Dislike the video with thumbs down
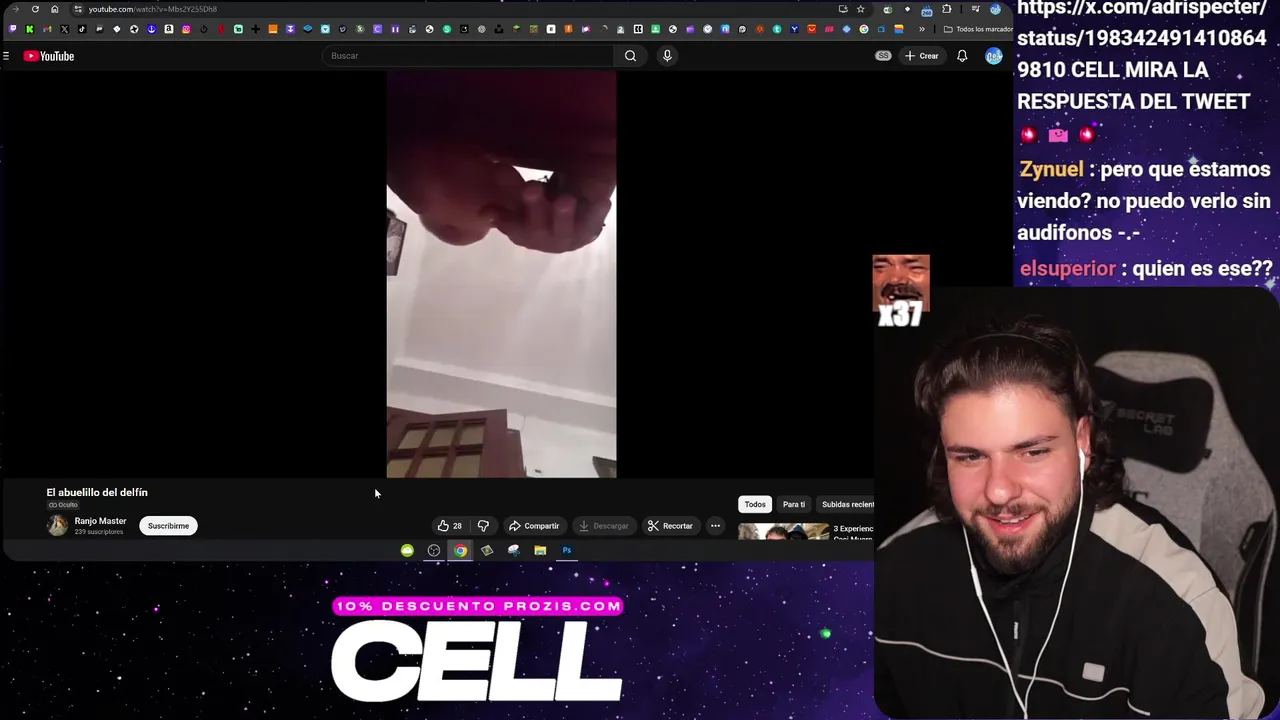 [x=483, y=526]
